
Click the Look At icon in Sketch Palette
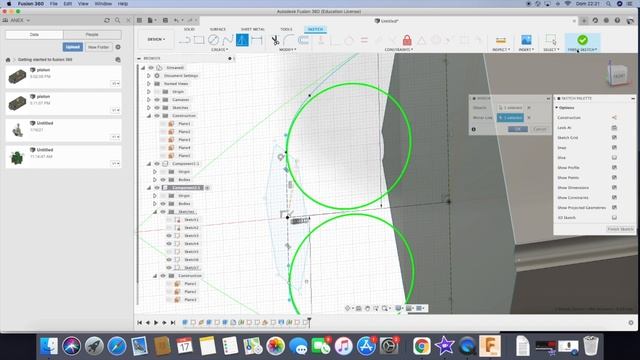tap(614, 128)
